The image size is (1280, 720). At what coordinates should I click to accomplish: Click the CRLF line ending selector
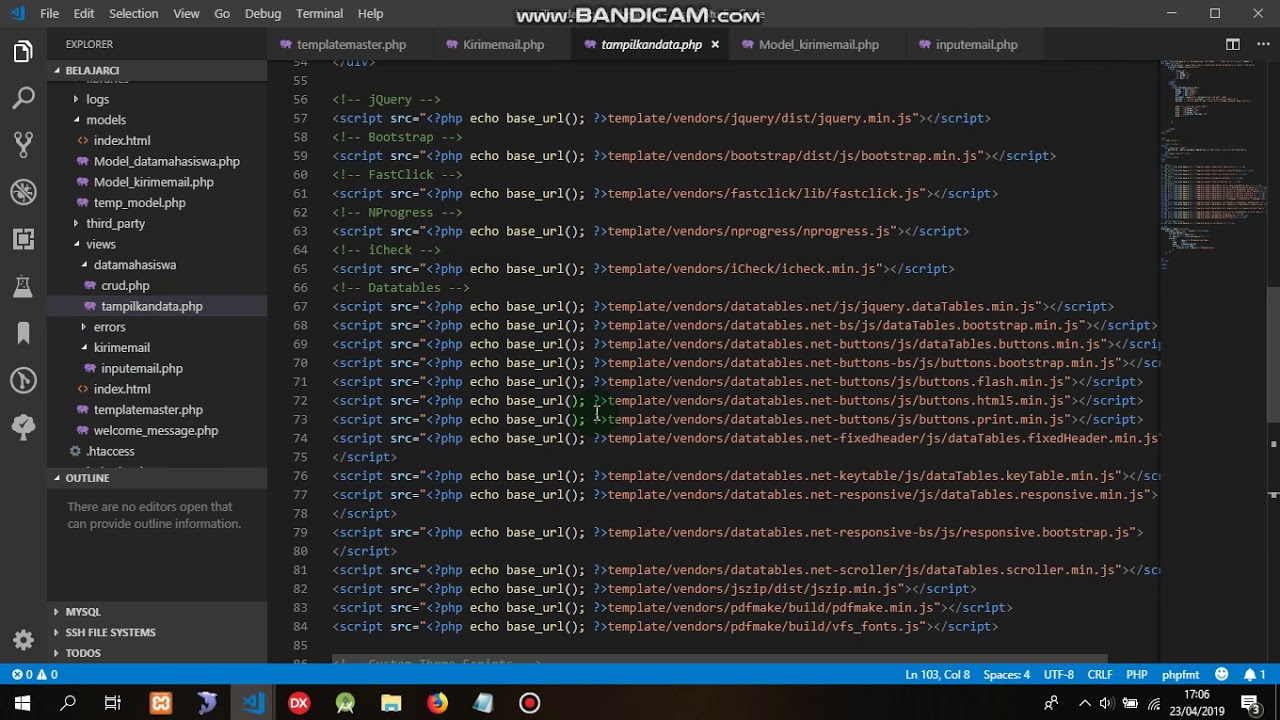click(1100, 675)
